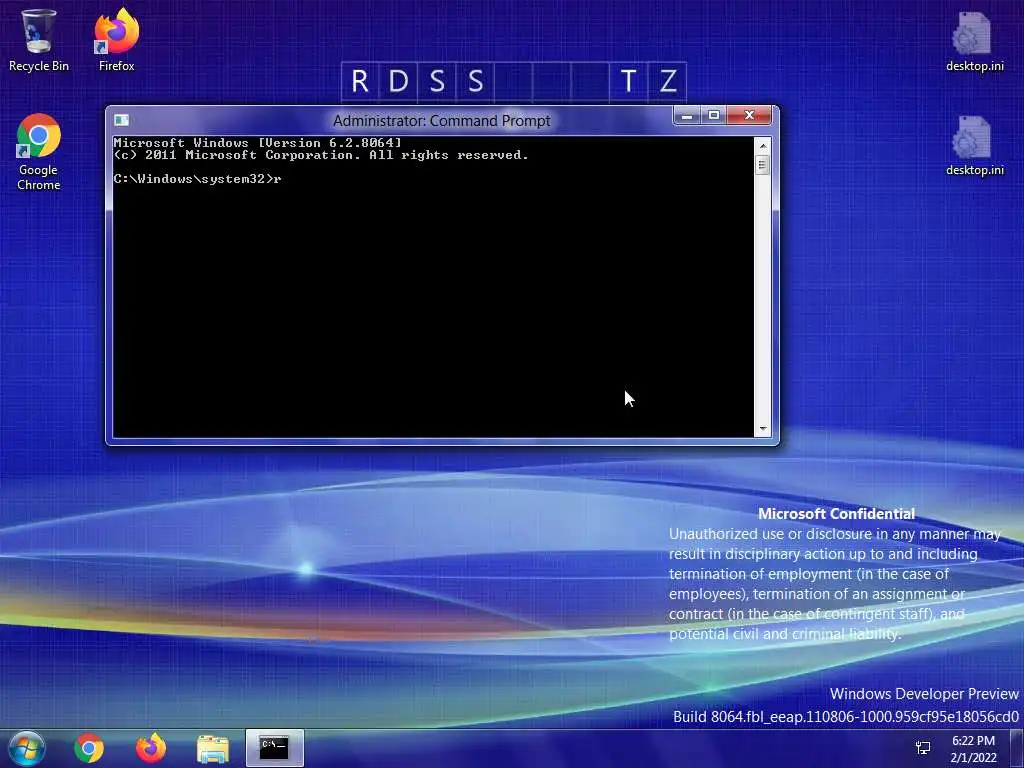Click the Command Prompt title bar text
This screenshot has height=768, width=1024.
pyautogui.click(x=441, y=121)
